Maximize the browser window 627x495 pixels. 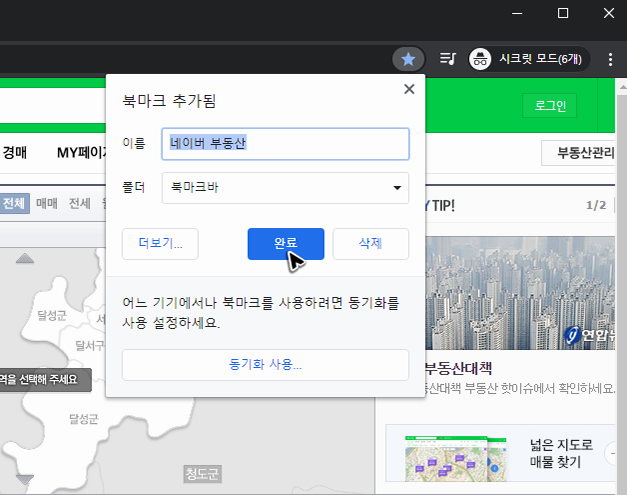563,13
